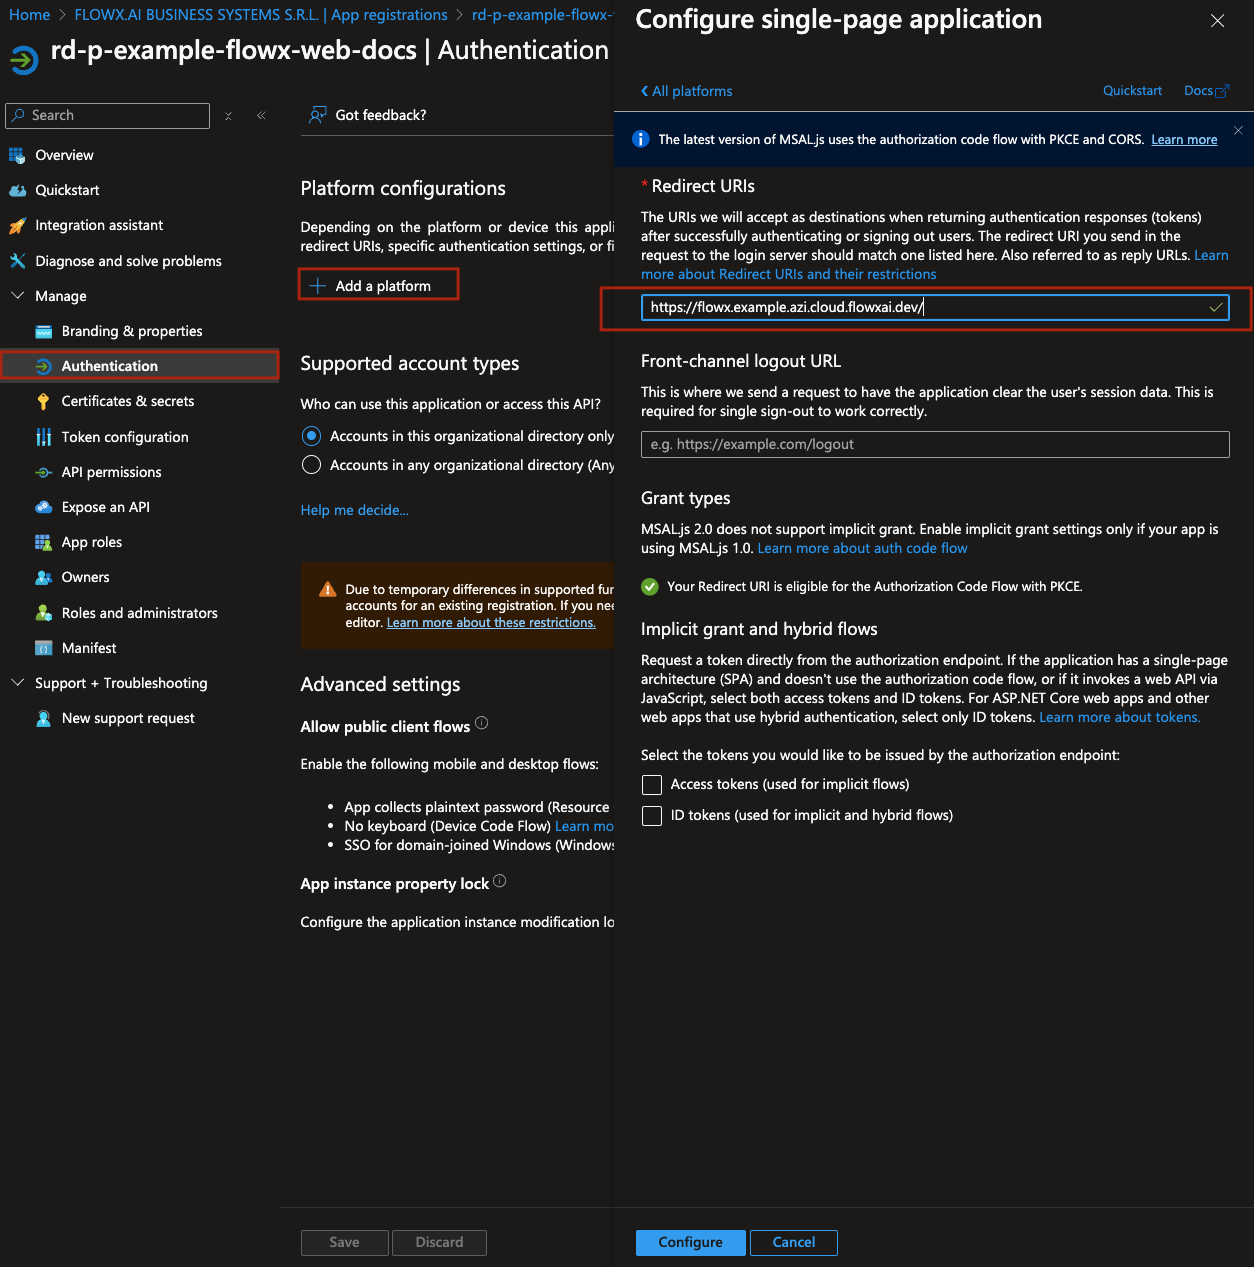The image size is (1254, 1267).
Task: Click the Configure button
Action: (690, 1242)
